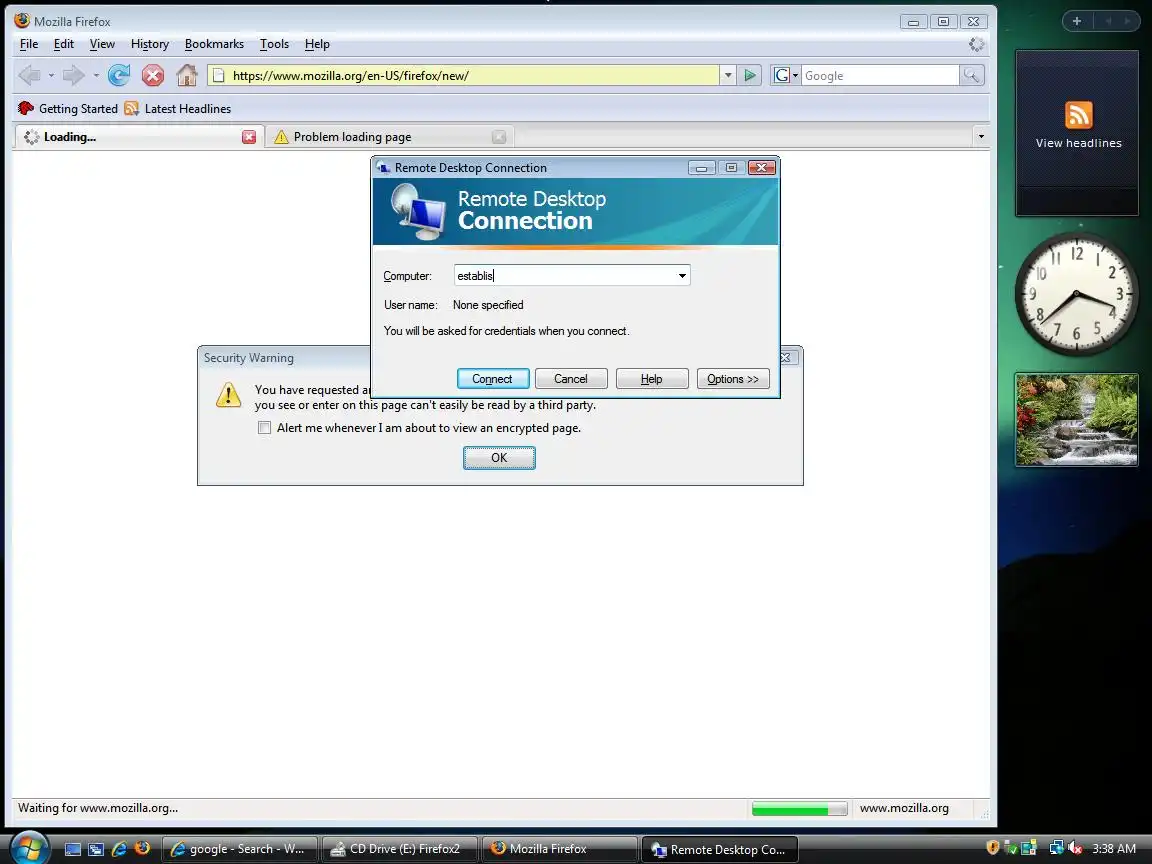Close the Loading tab
This screenshot has width=1152, height=864.
[249, 137]
